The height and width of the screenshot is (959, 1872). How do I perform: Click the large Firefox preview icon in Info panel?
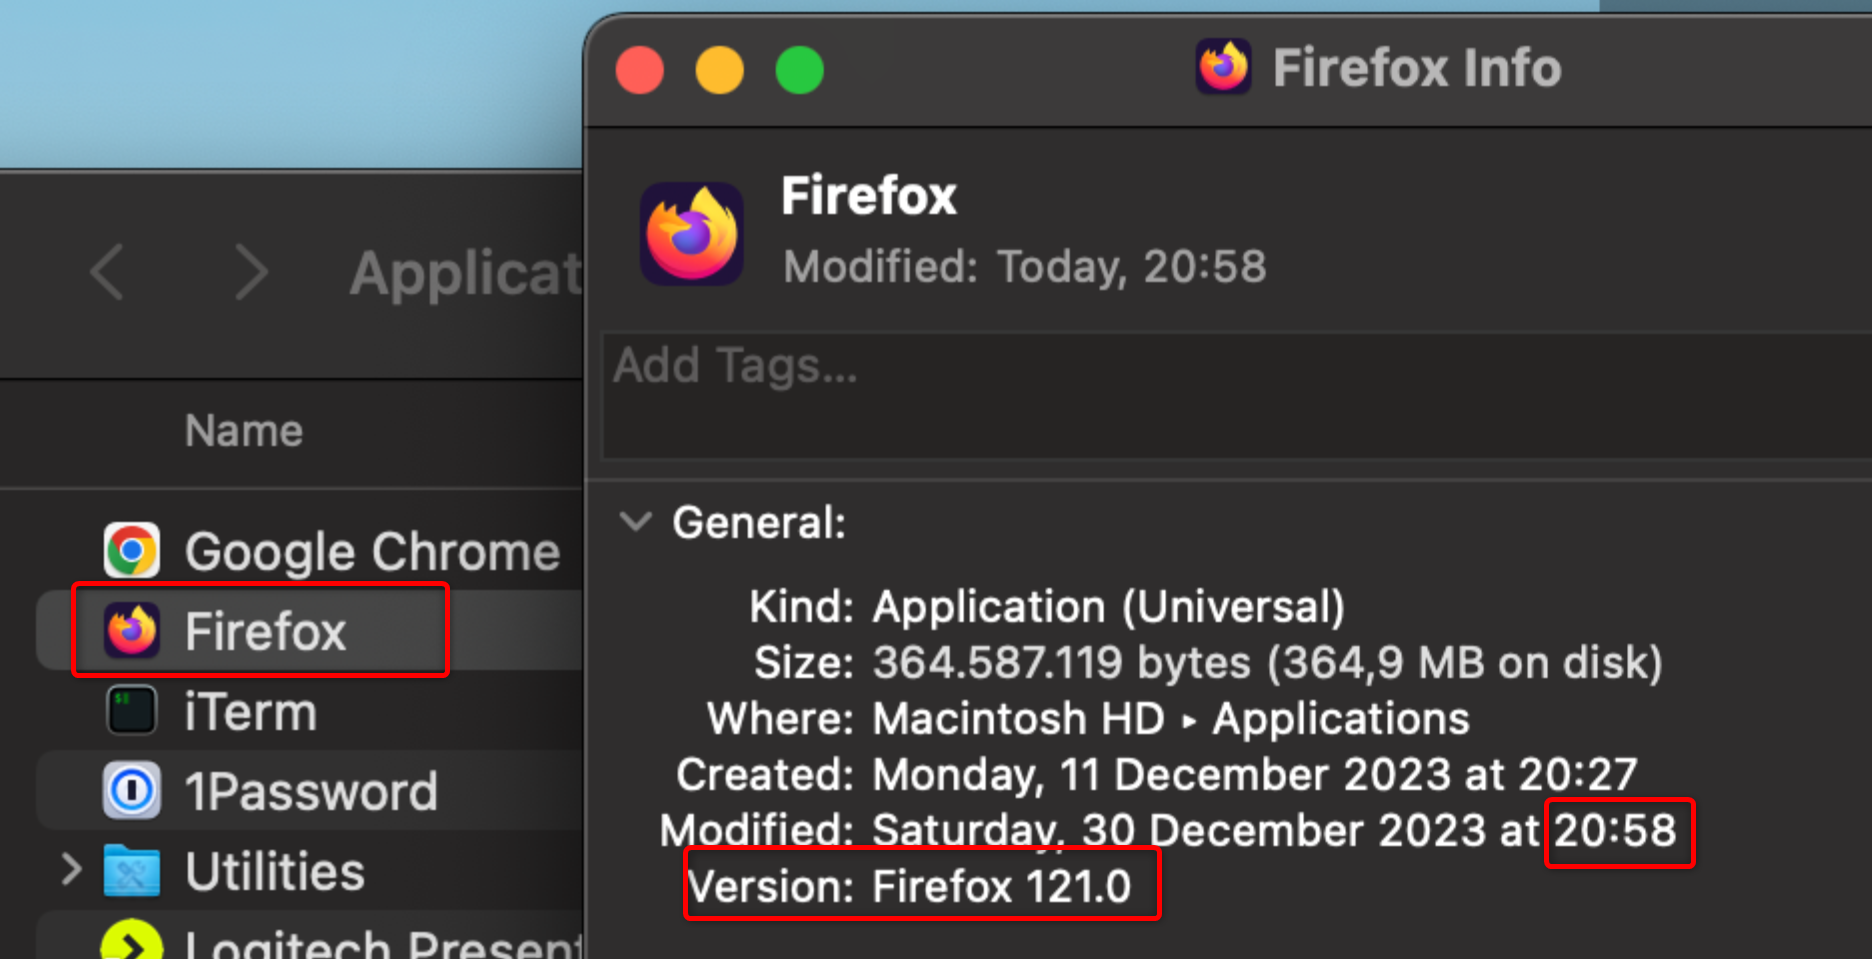point(691,234)
